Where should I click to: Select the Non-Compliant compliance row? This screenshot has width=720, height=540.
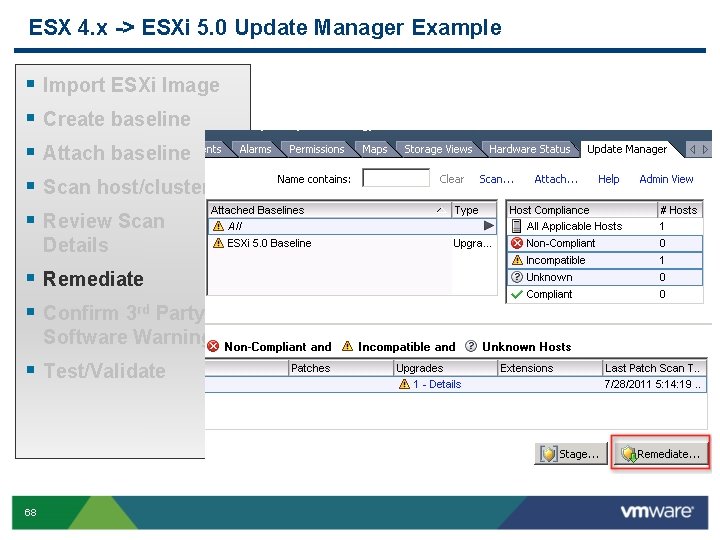[605, 243]
